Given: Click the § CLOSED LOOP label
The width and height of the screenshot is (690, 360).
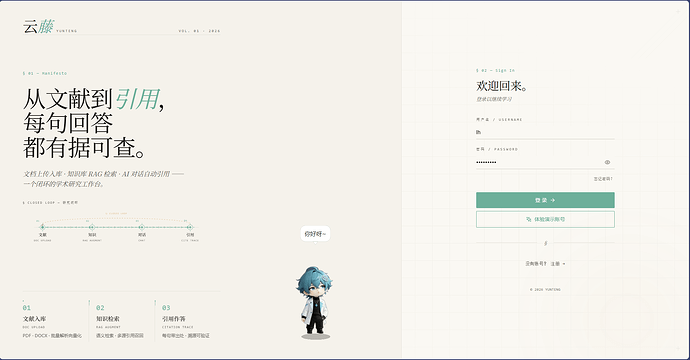Looking at the screenshot, I should coord(50,202).
